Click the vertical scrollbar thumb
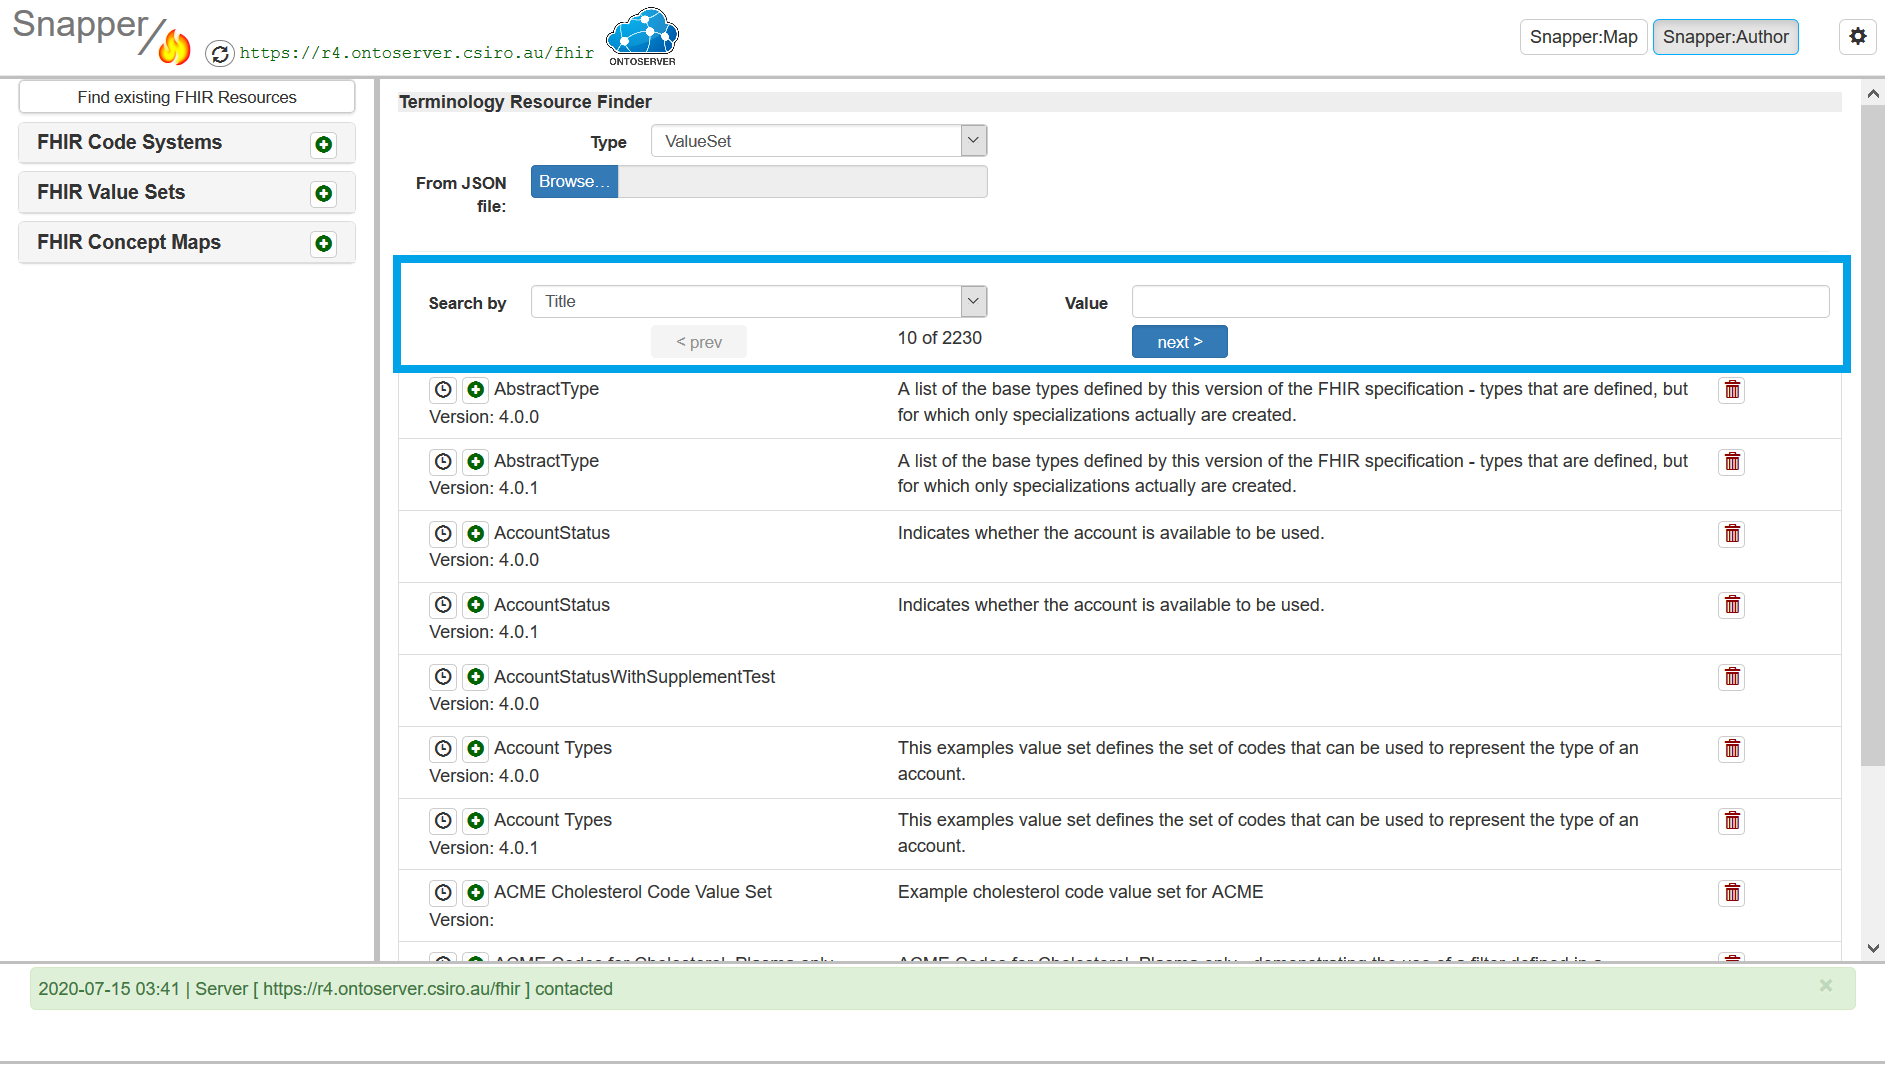 click(1872, 435)
